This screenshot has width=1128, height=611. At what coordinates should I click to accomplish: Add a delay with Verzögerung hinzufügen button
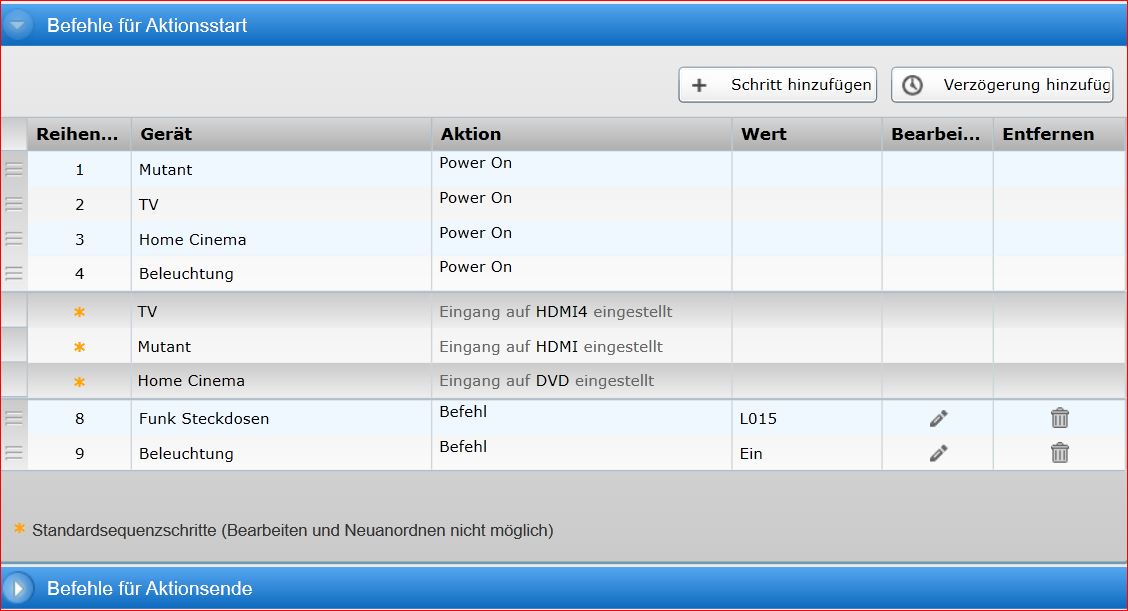pos(1002,85)
